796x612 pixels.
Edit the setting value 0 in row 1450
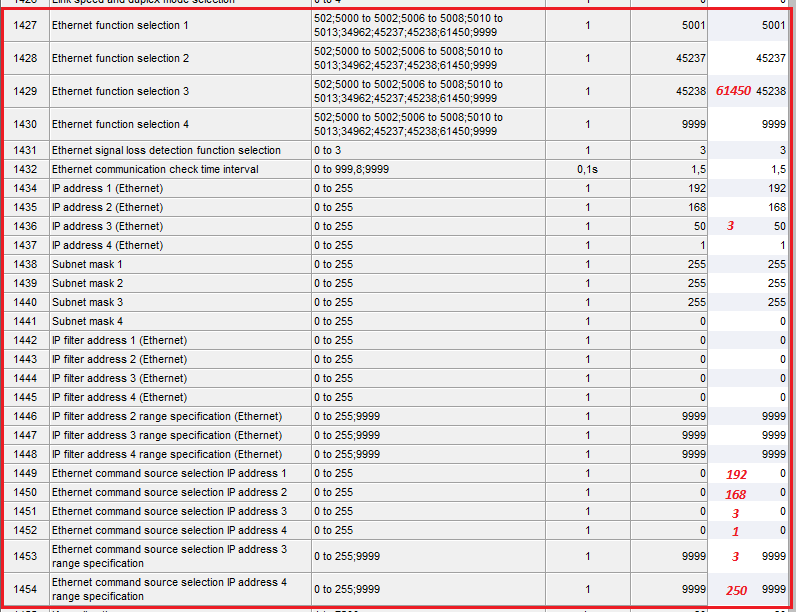(x=748, y=492)
